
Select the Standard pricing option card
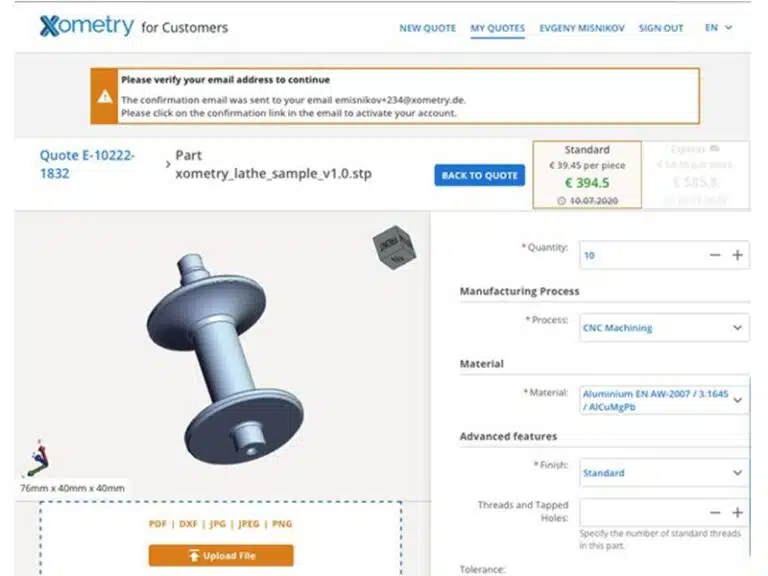(x=587, y=175)
